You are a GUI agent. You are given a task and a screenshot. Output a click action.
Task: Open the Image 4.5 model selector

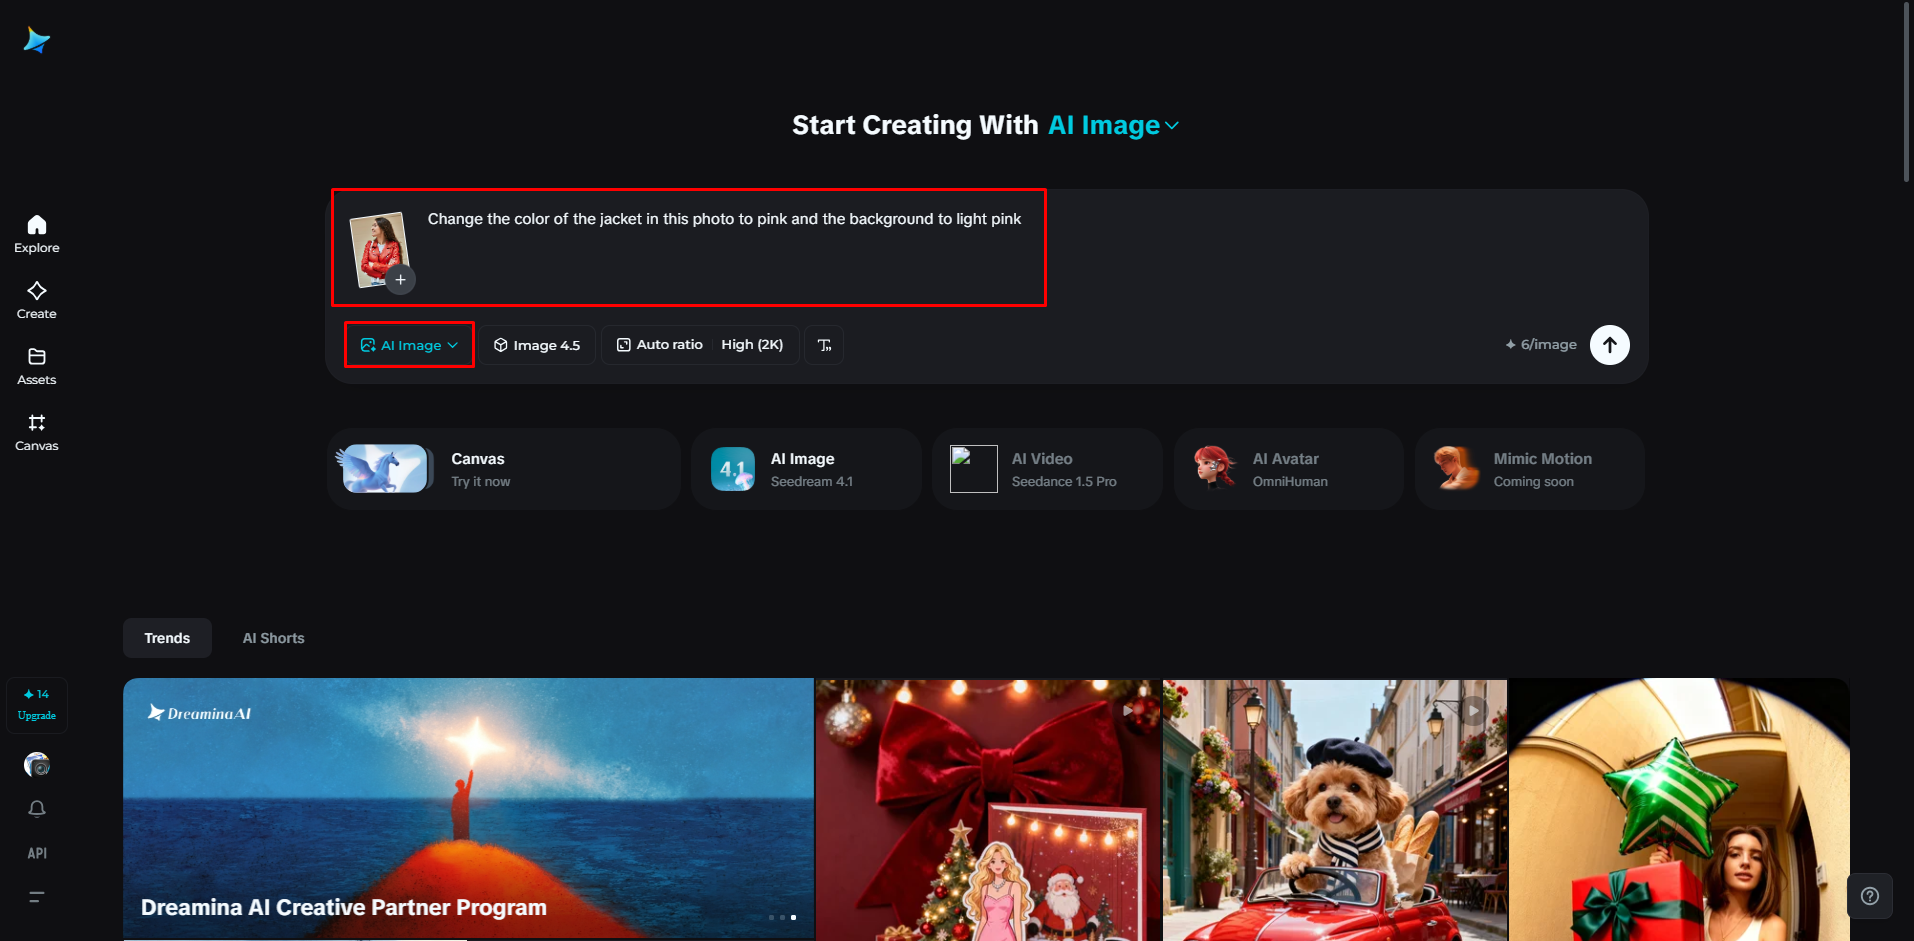537,345
